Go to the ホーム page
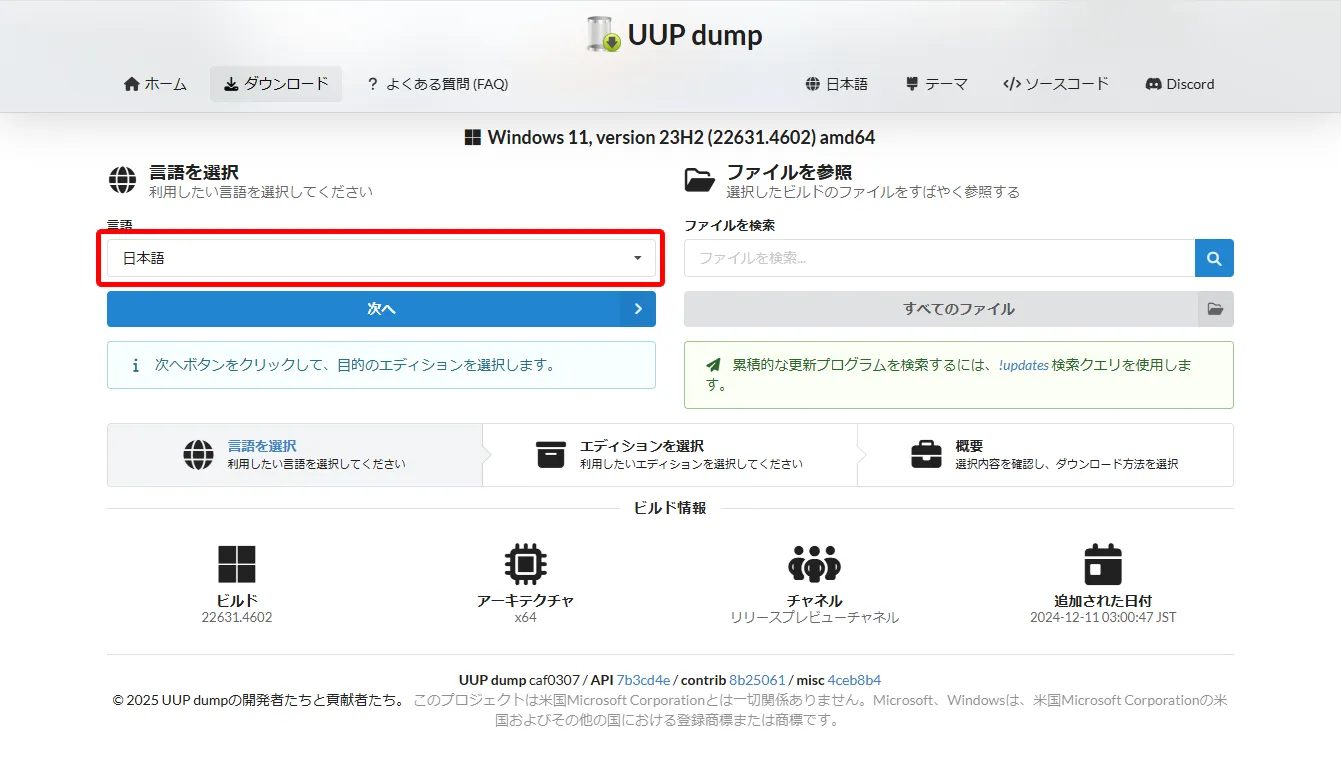 155,84
